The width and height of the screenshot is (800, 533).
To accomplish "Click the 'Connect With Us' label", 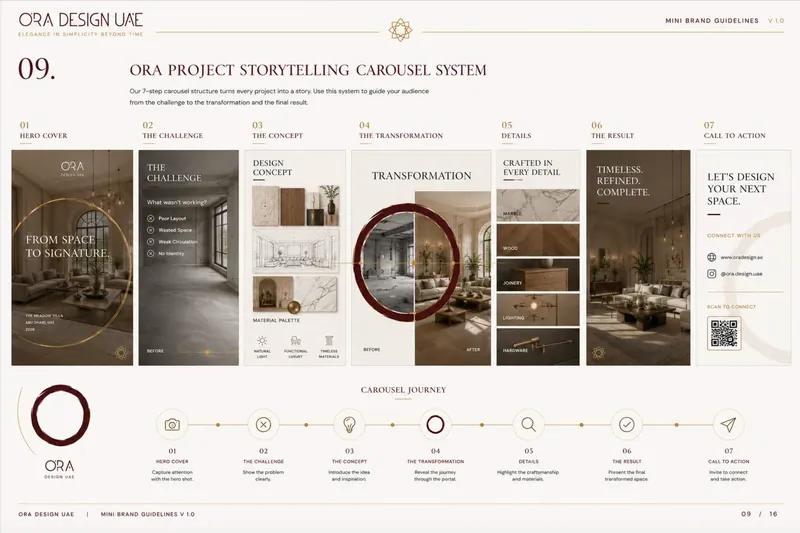I will (734, 236).
